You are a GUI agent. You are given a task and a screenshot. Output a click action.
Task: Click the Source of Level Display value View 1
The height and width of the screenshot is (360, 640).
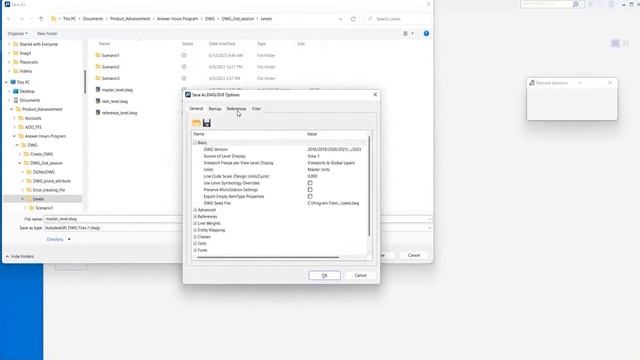[x=313, y=156]
